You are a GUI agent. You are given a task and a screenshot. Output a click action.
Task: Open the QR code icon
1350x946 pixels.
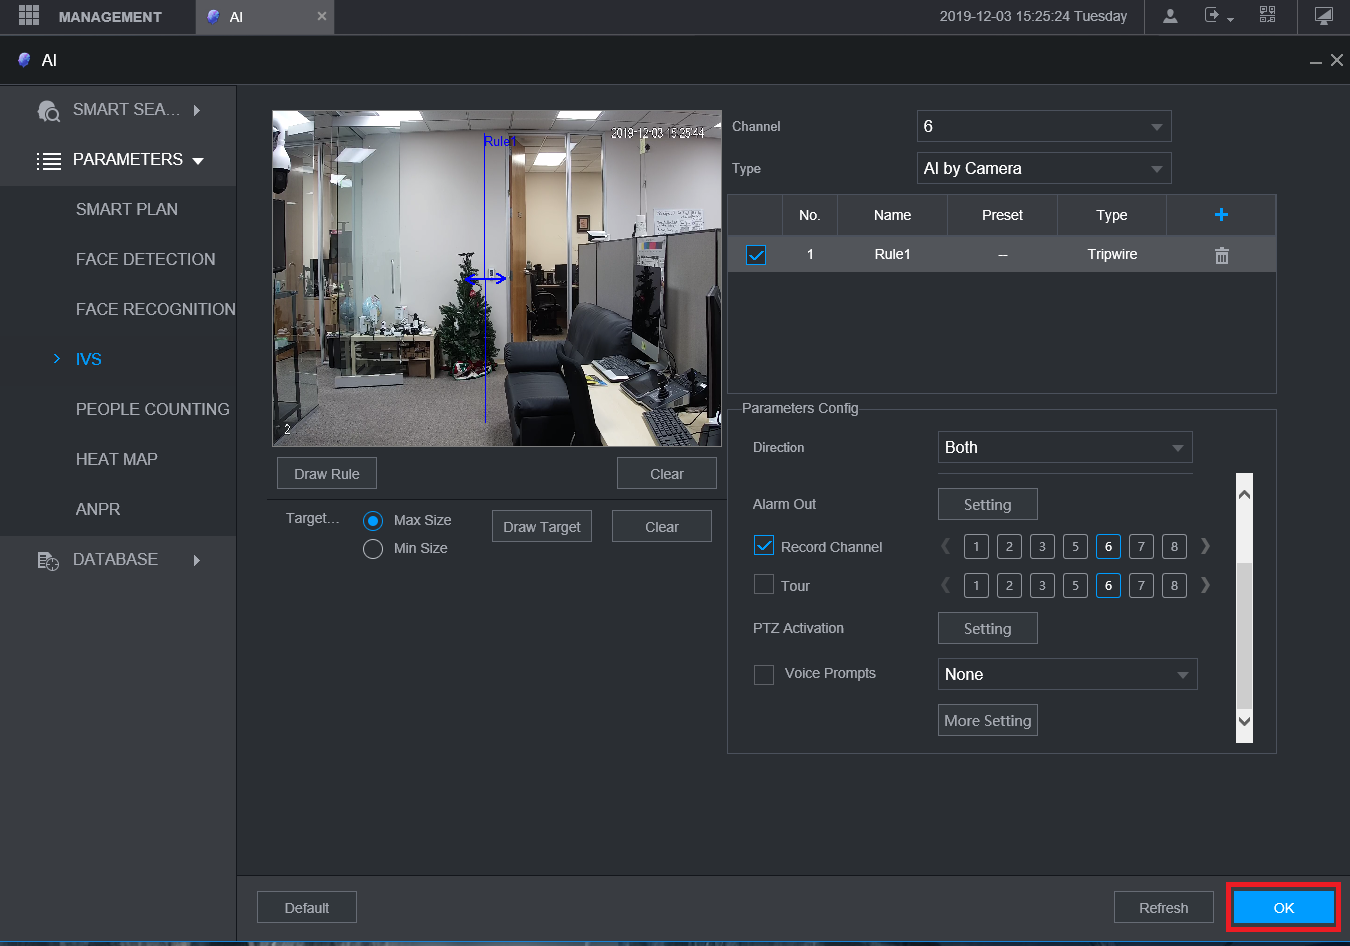1267,15
